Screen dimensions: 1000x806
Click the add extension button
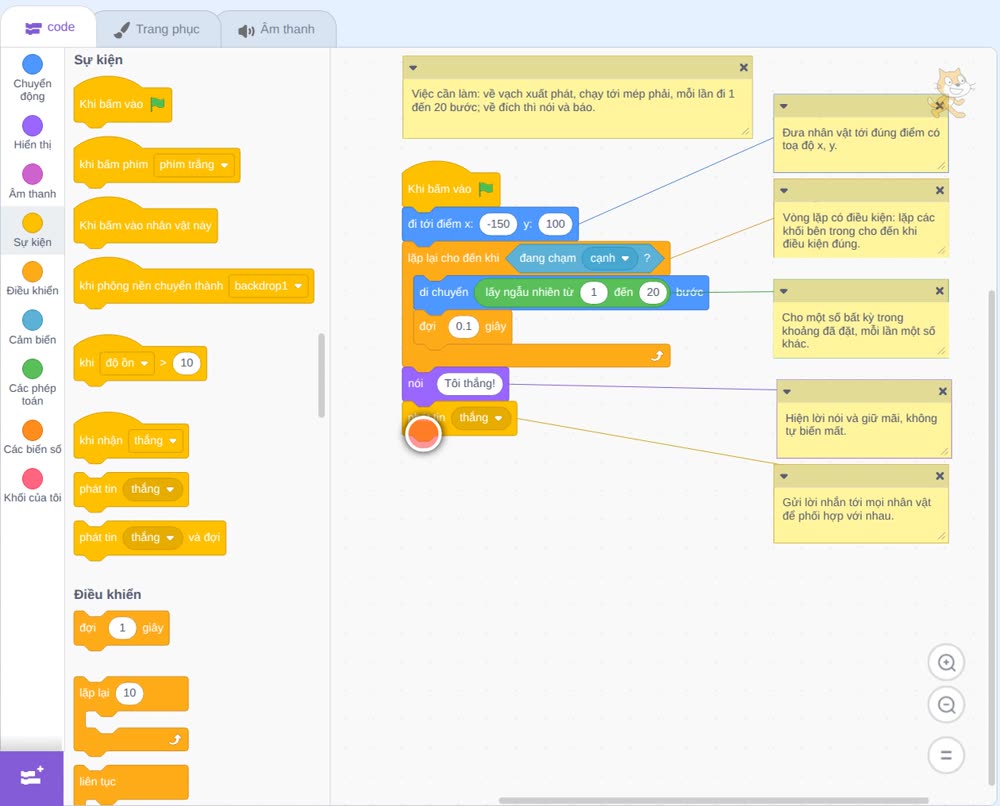tap(31, 778)
